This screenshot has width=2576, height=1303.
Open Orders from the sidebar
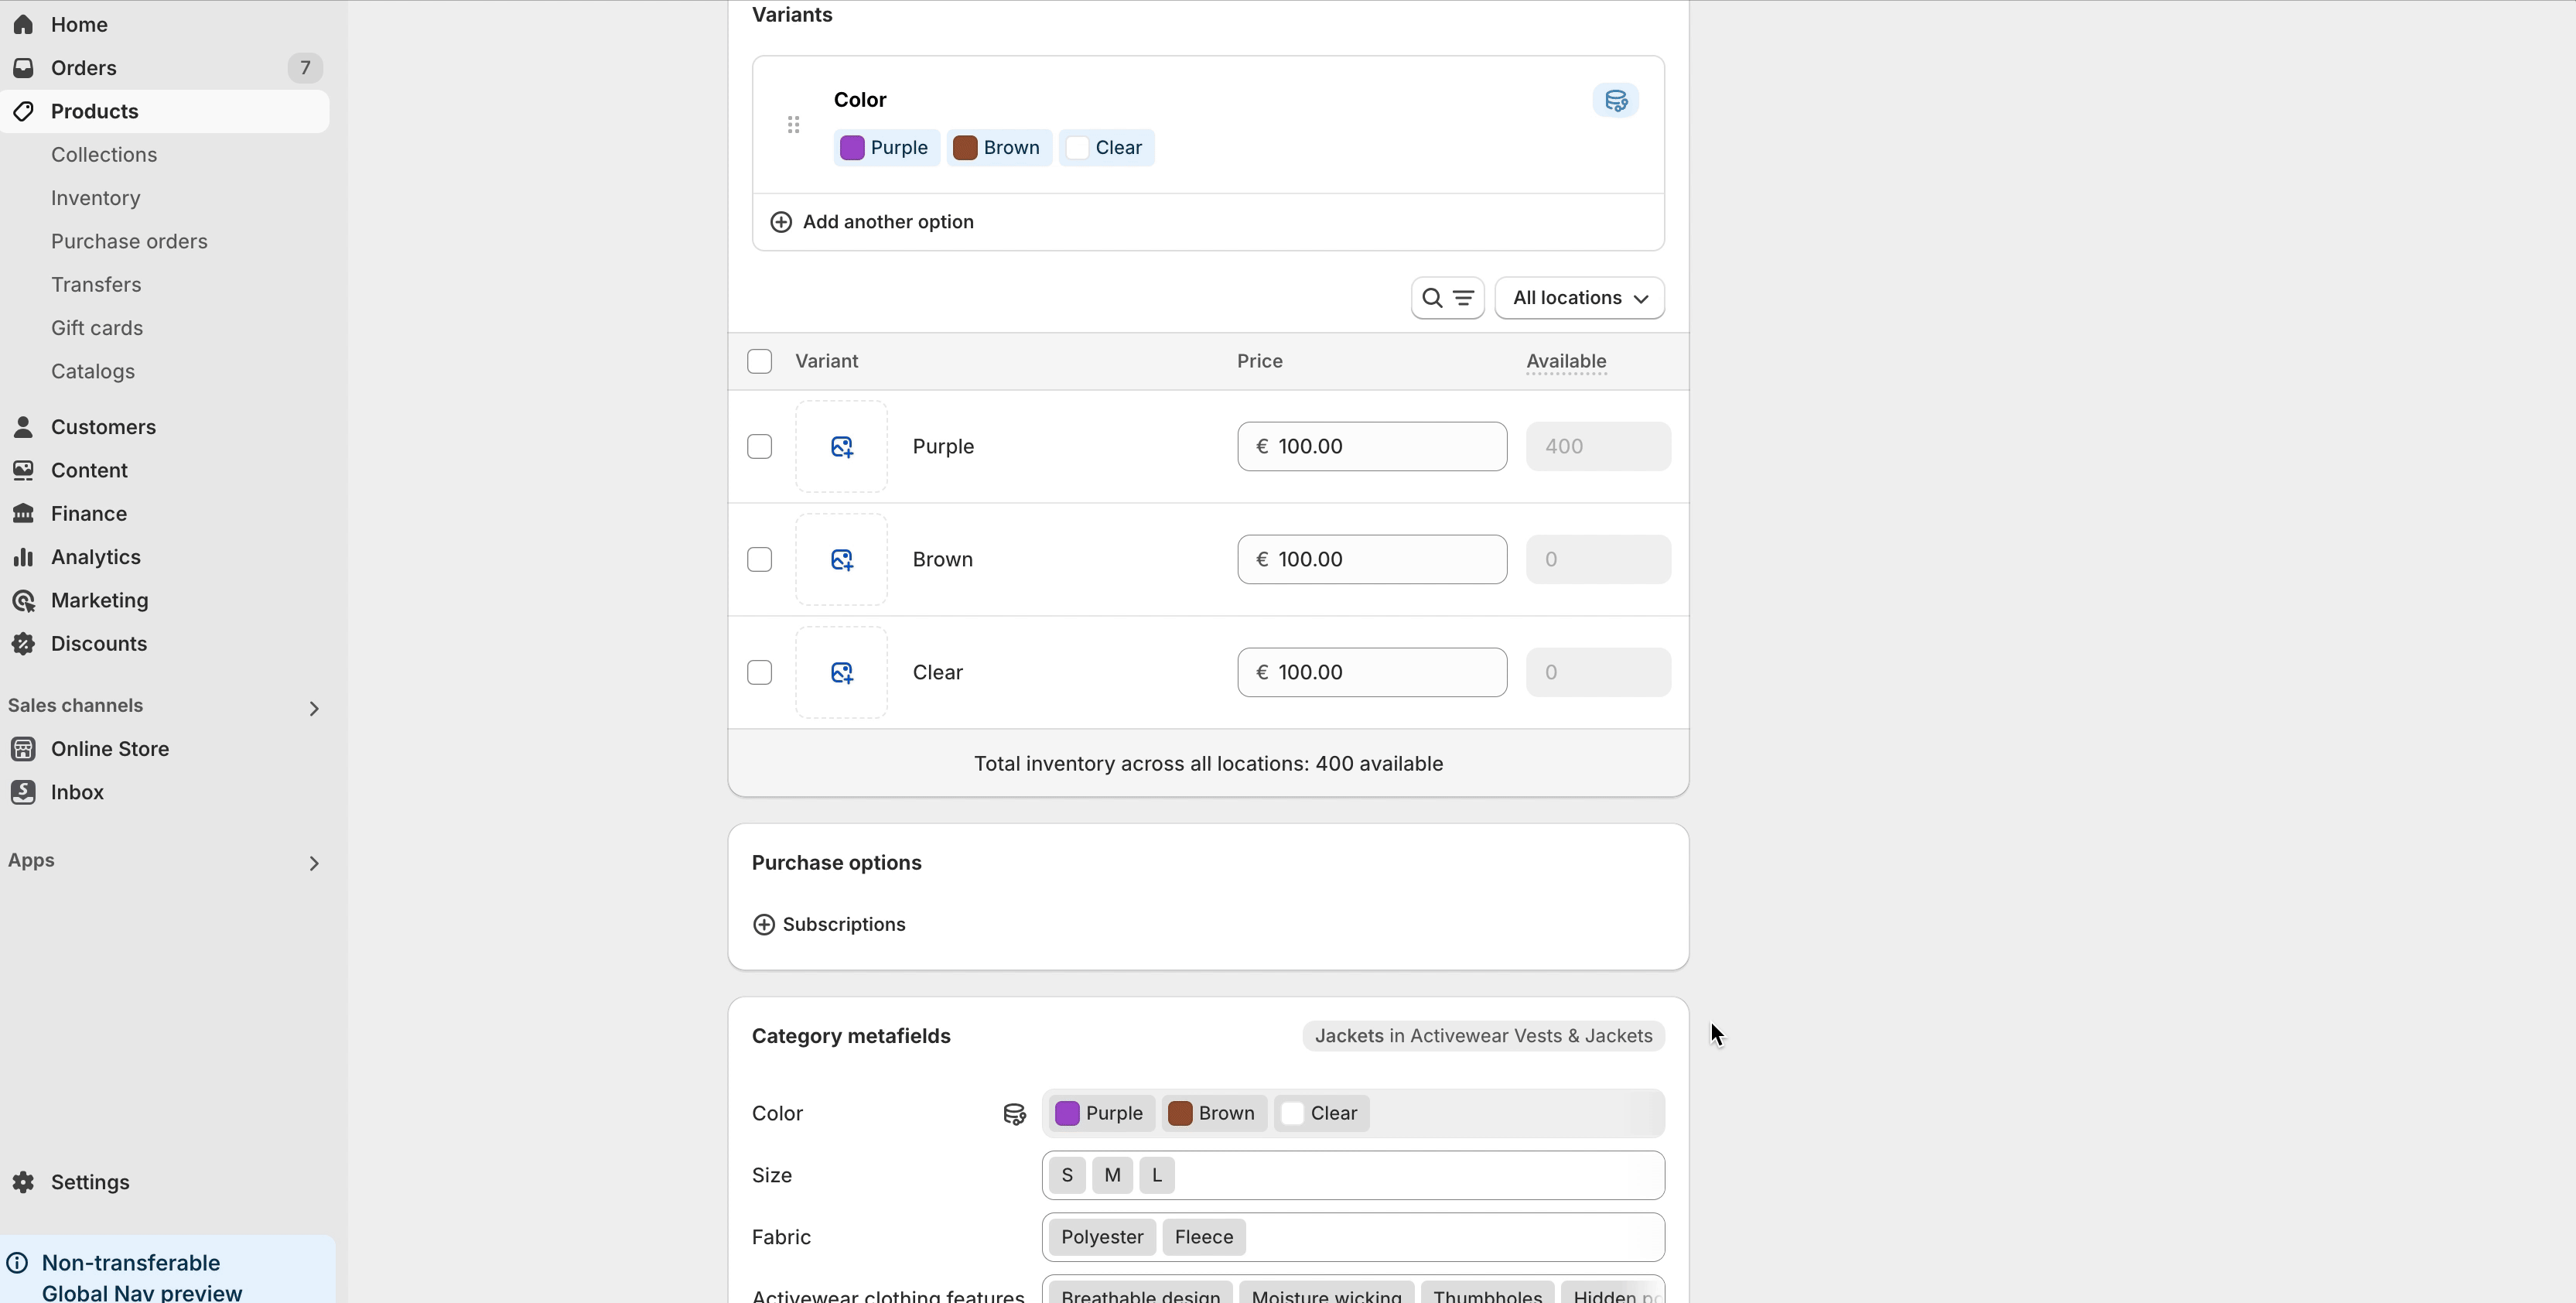[x=83, y=68]
